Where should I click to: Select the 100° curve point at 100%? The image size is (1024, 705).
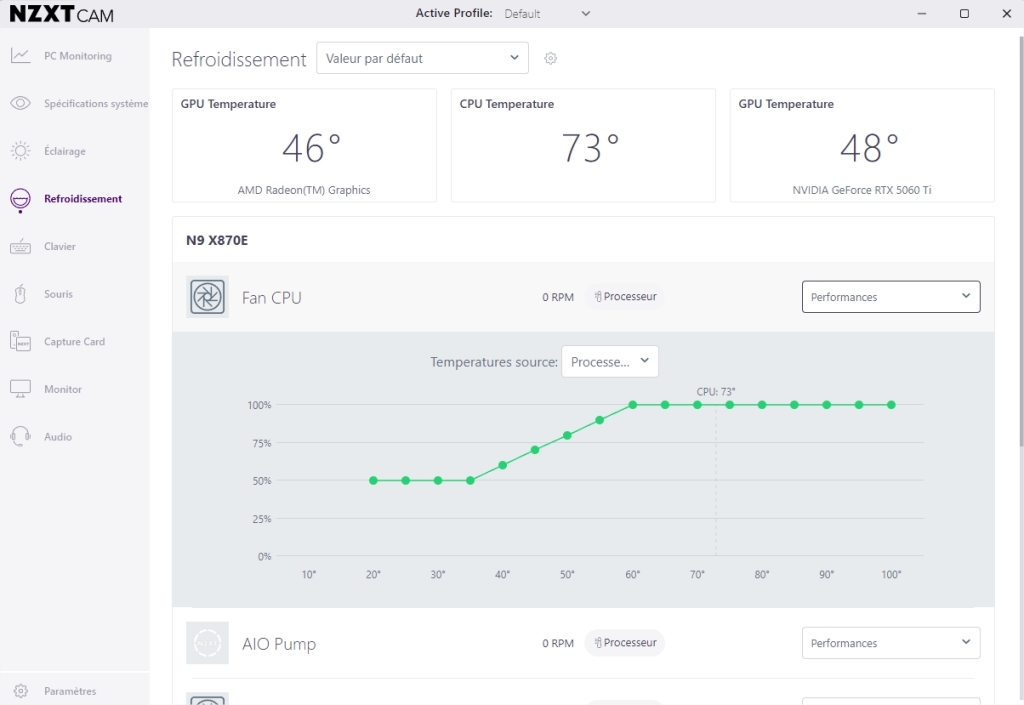pyautogui.click(x=891, y=405)
